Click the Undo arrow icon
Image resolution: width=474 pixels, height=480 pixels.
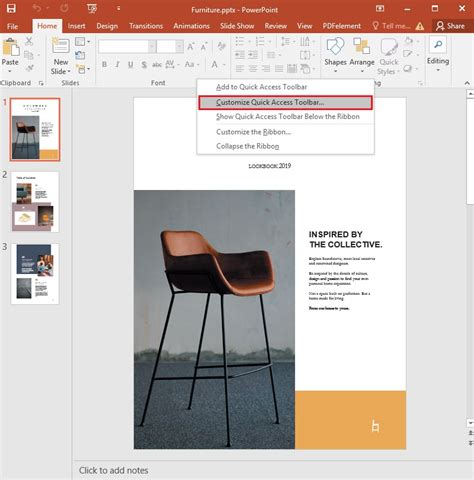pos(37,8)
